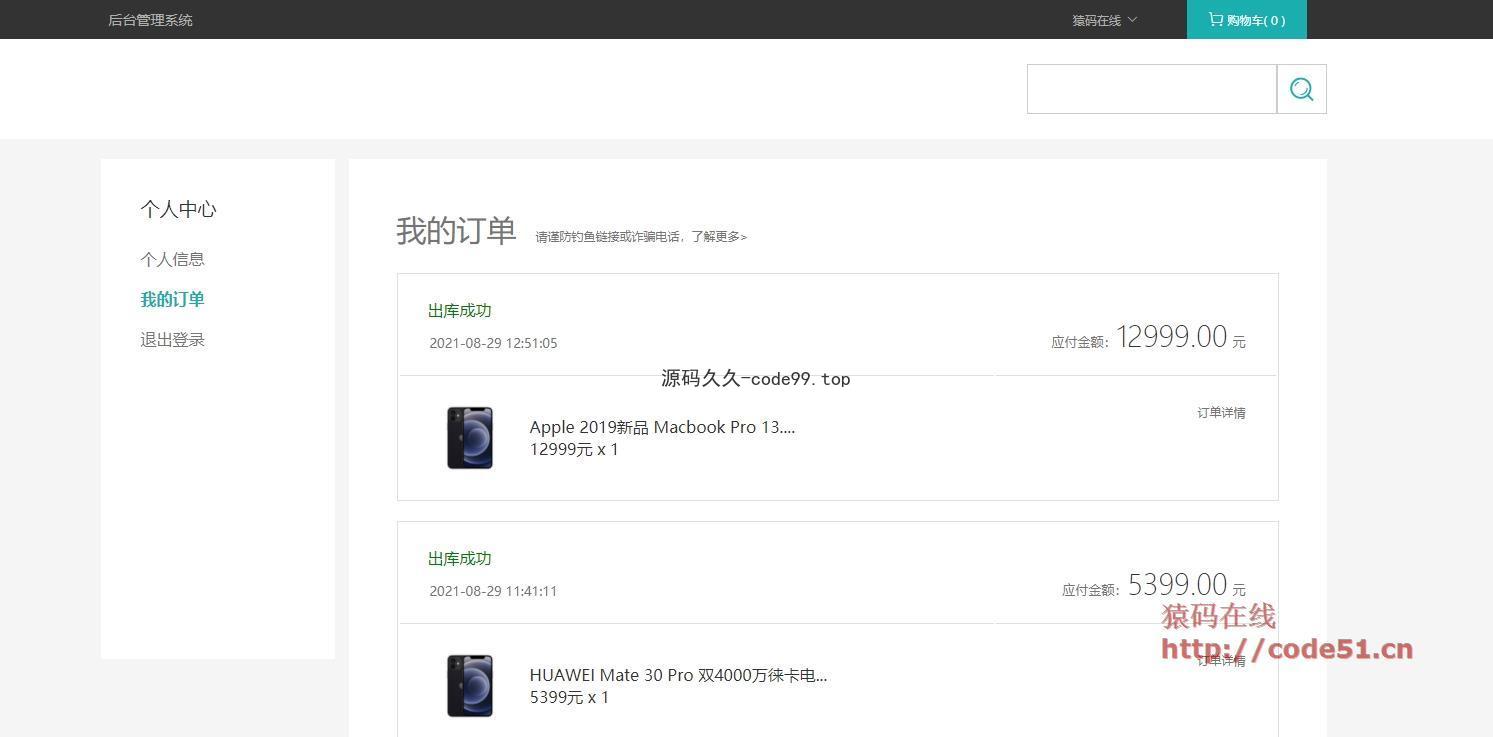Click the magnifier search icon button

coord(1301,89)
